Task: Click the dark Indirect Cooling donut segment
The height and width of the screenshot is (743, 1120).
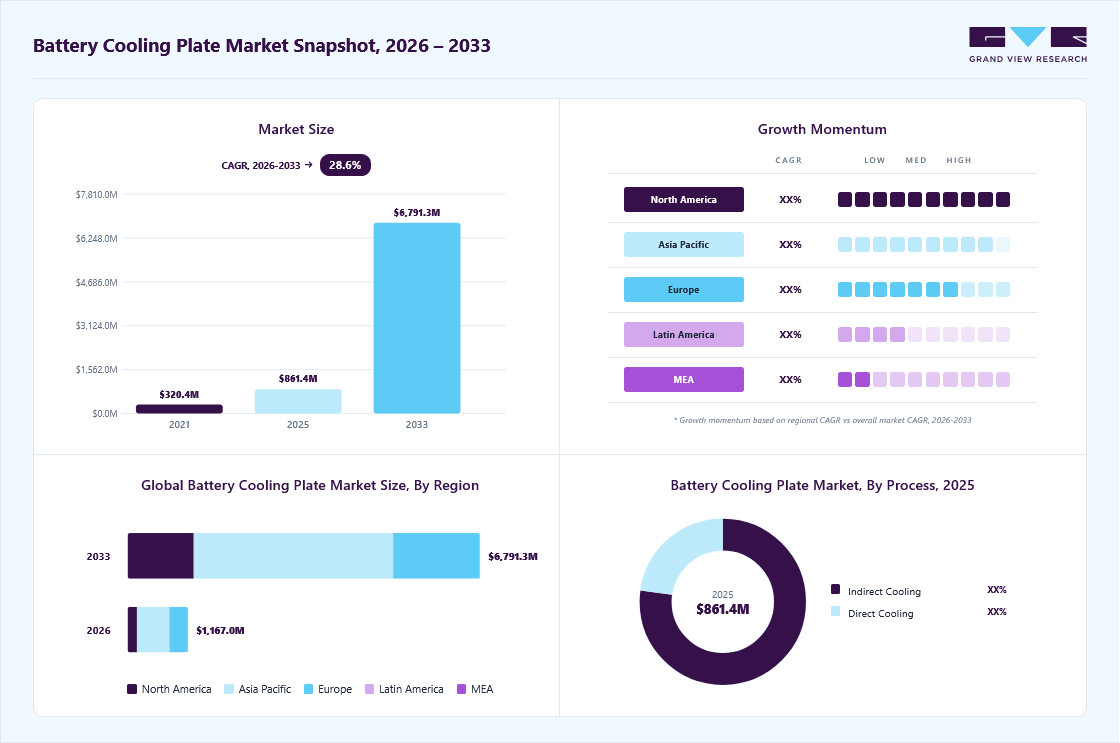Action: pos(775,643)
